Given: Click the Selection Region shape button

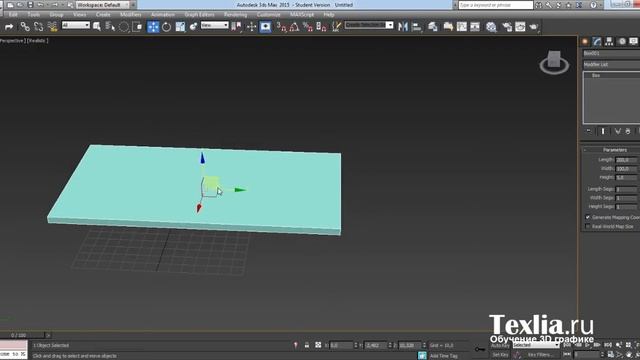Looking at the screenshot, I should click(x=124, y=27).
